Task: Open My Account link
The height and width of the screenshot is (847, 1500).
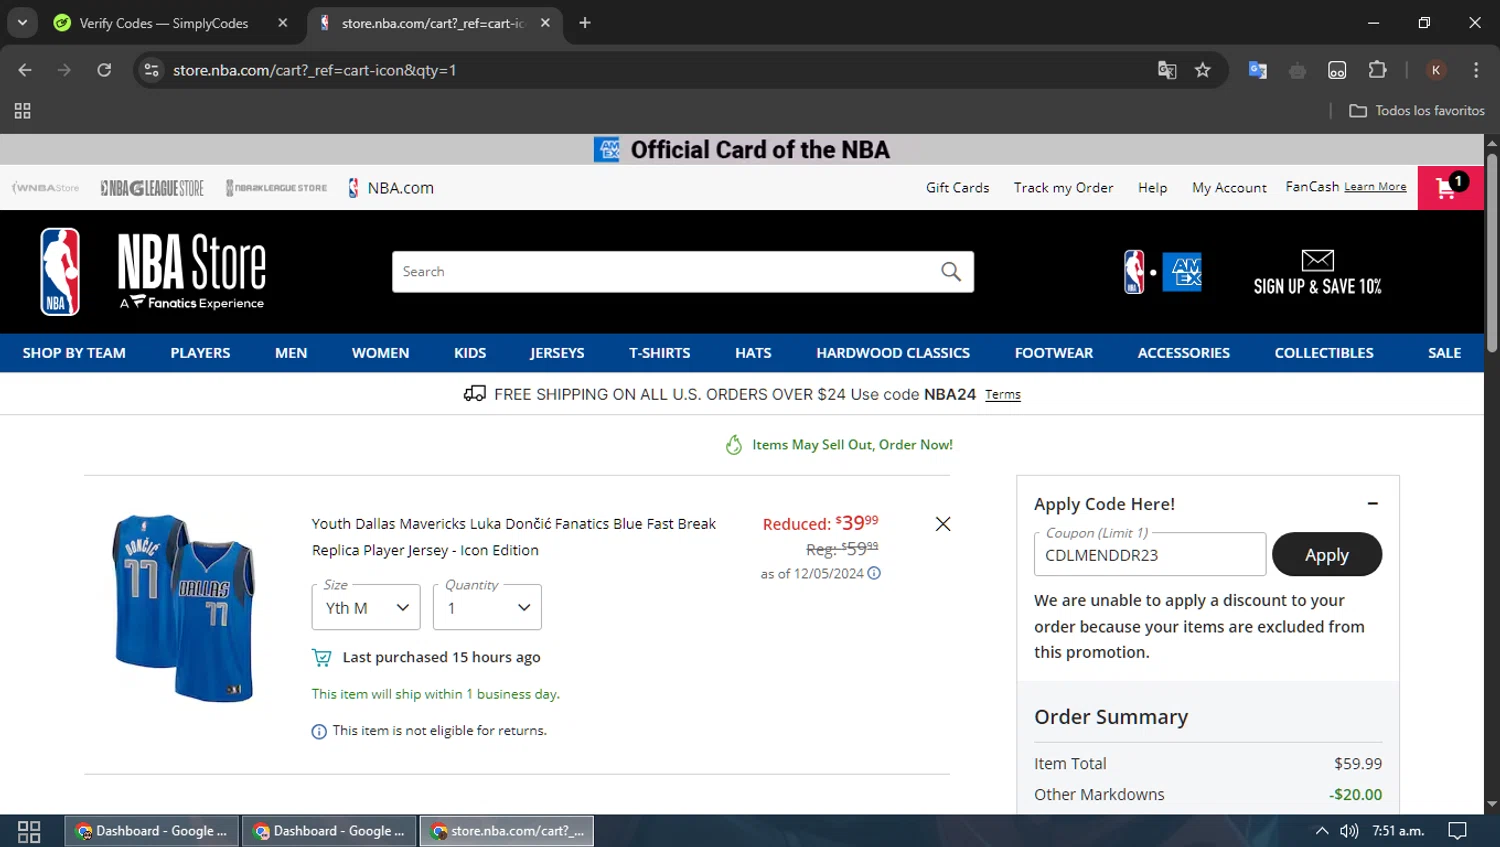Action: pyautogui.click(x=1229, y=188)
